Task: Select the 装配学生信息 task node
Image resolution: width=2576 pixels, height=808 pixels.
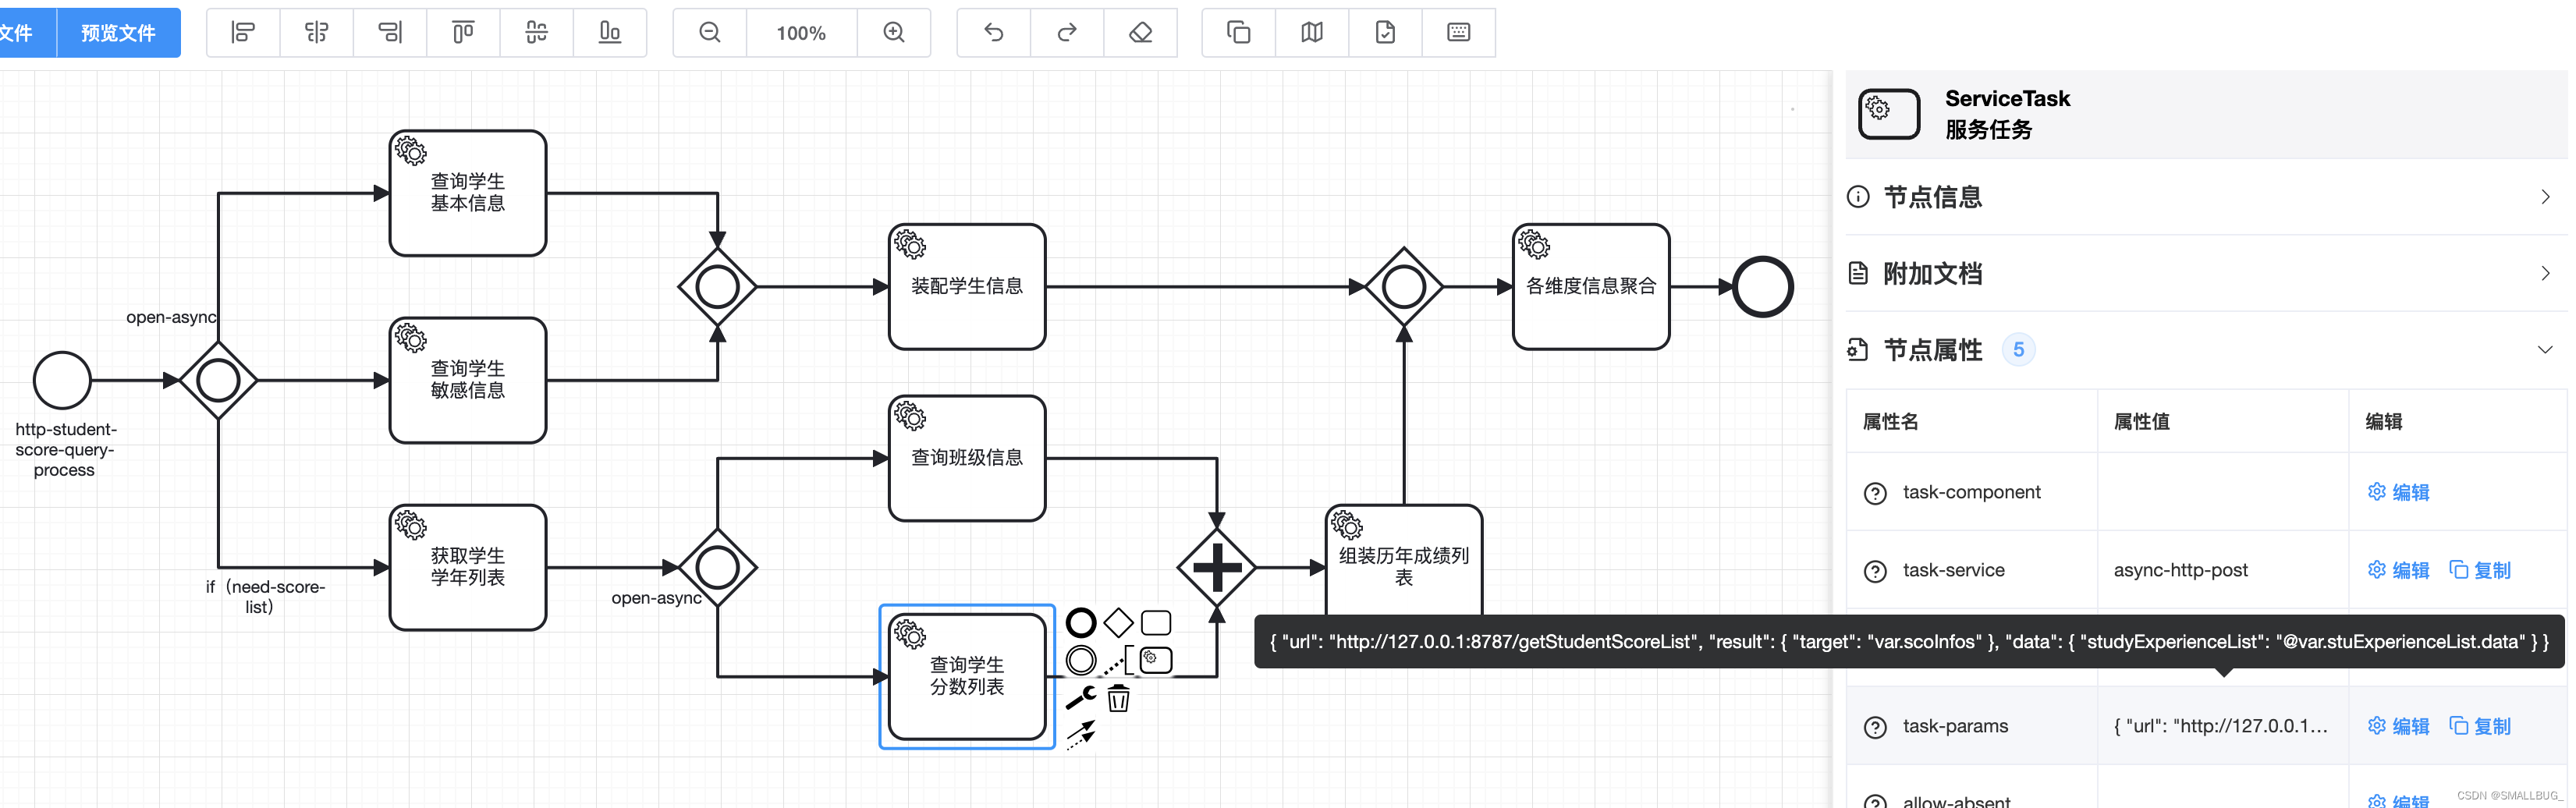Action: [967, 286]
